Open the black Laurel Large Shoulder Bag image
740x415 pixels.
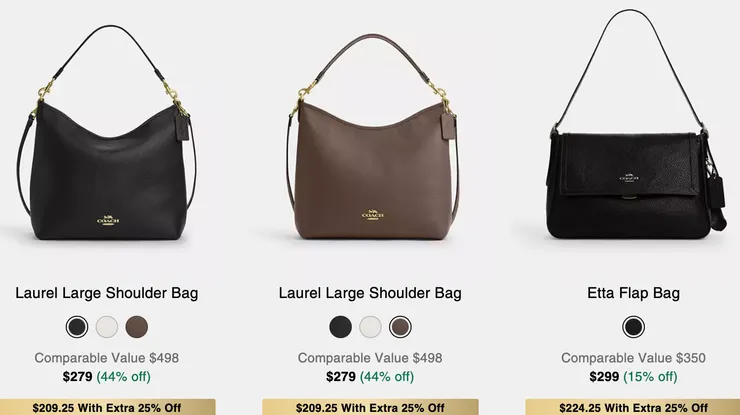(107, 133)
